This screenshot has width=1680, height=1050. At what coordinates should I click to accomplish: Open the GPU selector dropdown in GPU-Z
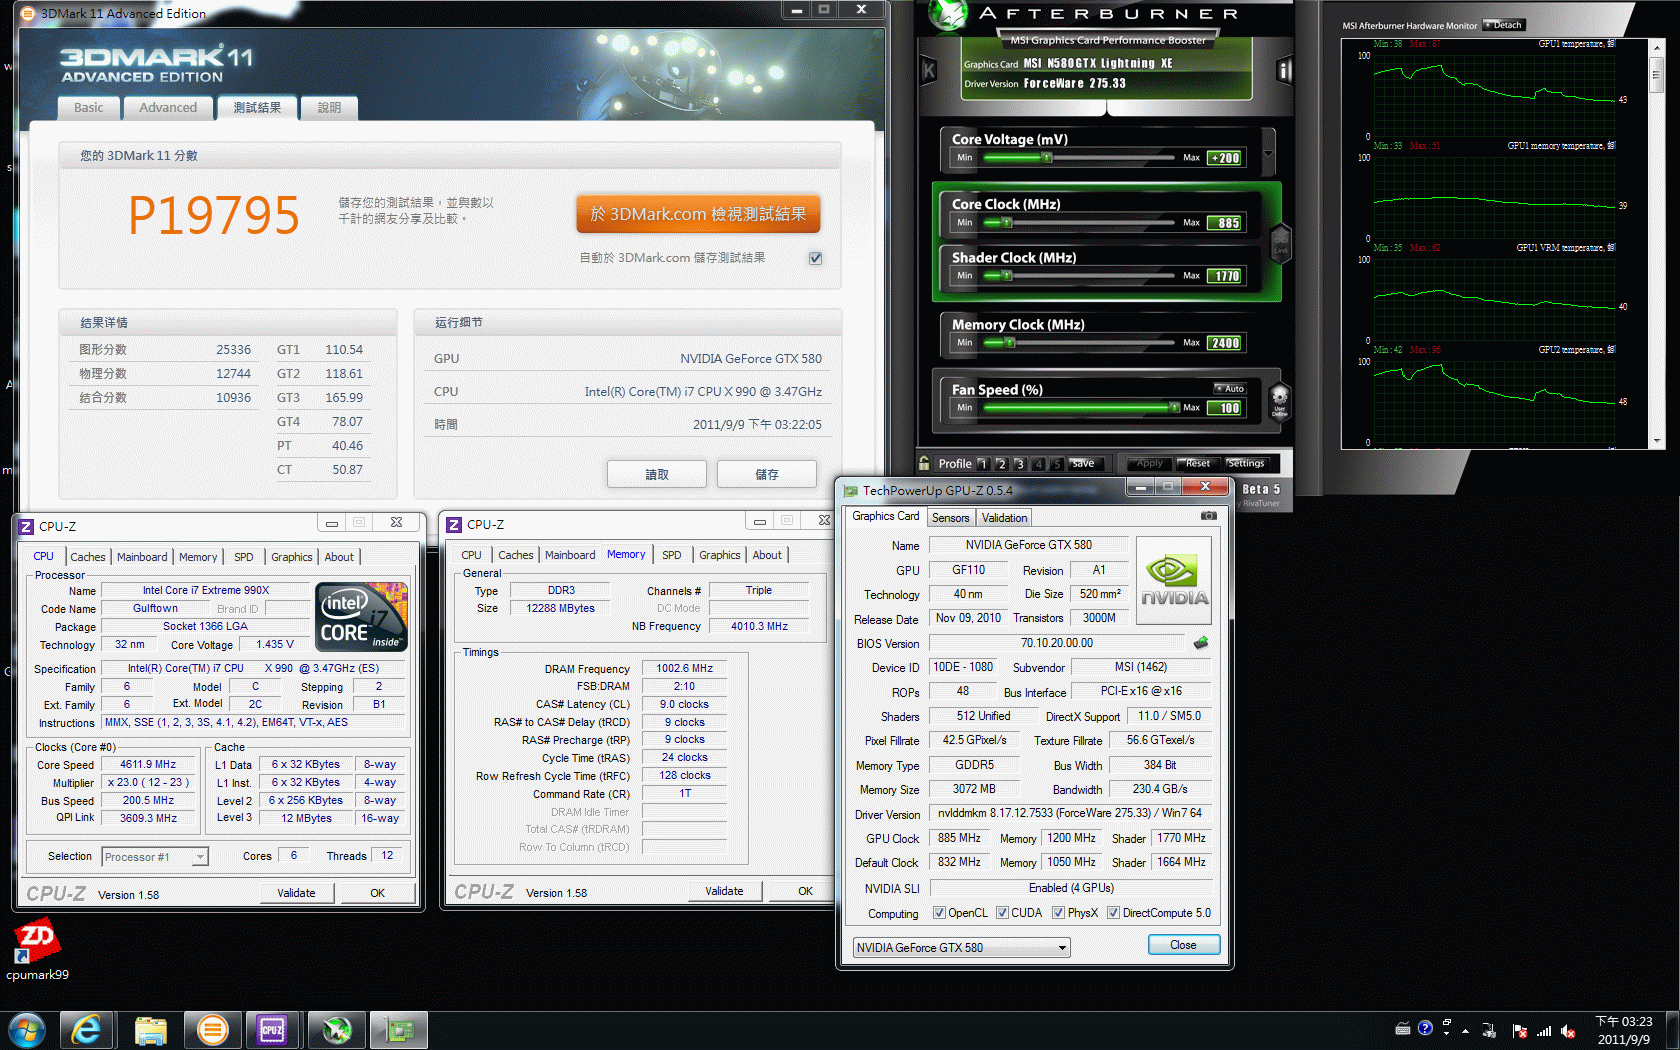961,947
